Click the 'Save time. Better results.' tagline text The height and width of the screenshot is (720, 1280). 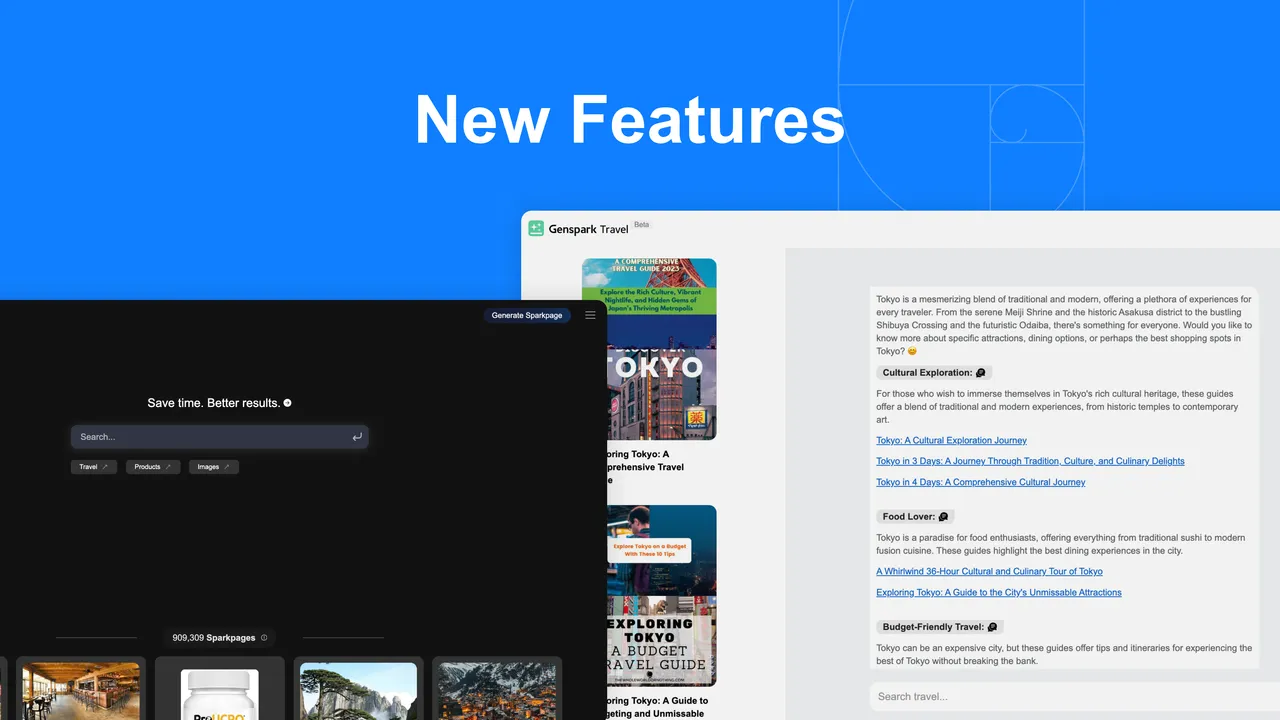coord(213,403)
